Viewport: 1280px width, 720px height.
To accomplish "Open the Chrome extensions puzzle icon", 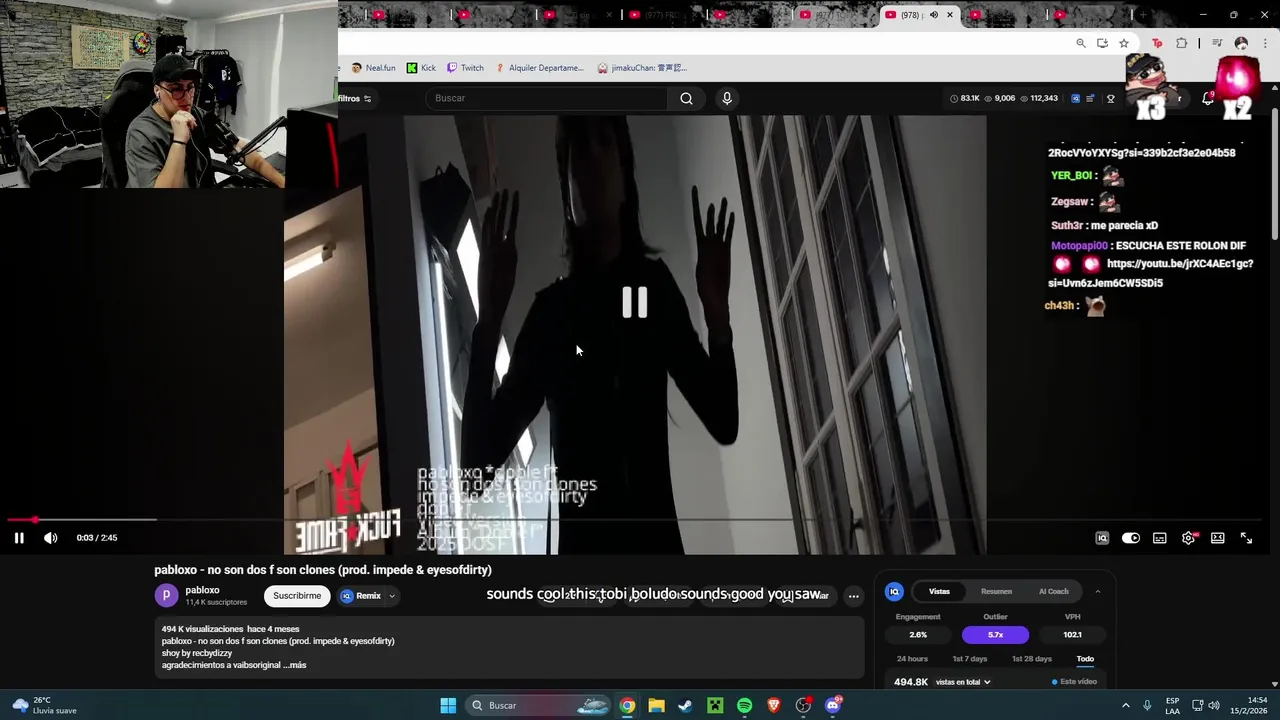I will (1182, 43).
